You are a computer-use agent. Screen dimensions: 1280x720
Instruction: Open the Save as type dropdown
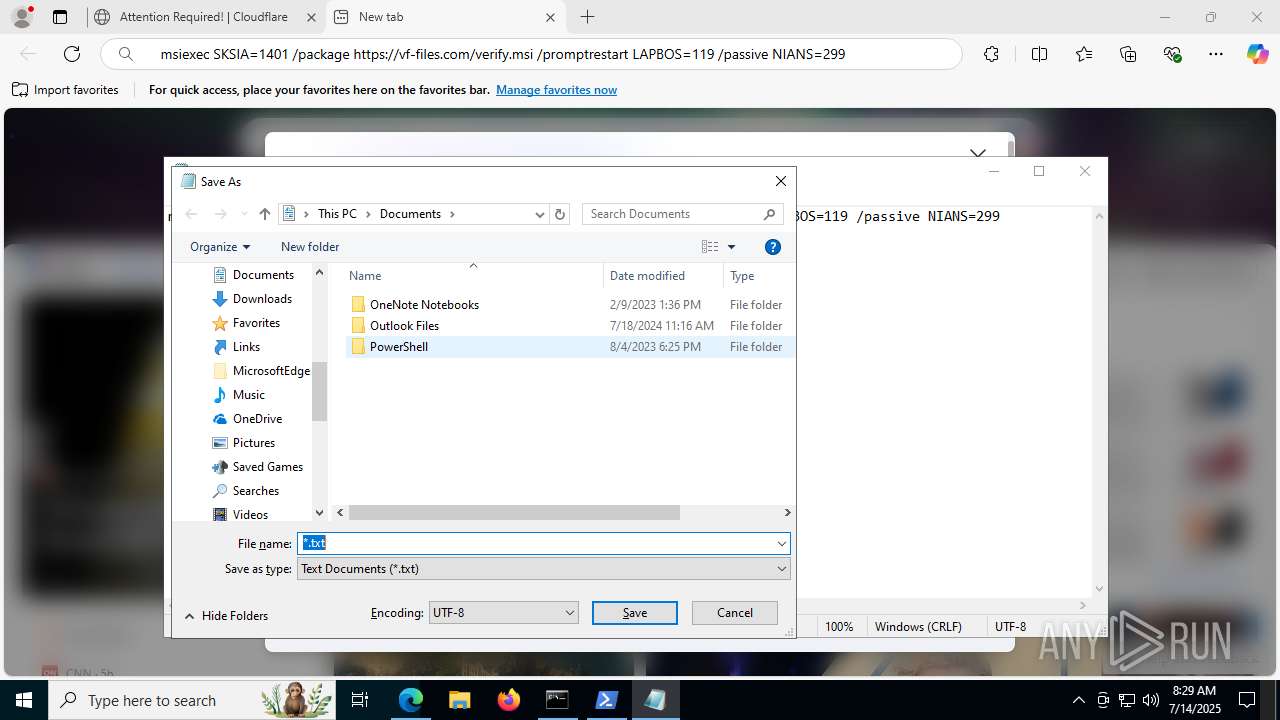point(781,568)
